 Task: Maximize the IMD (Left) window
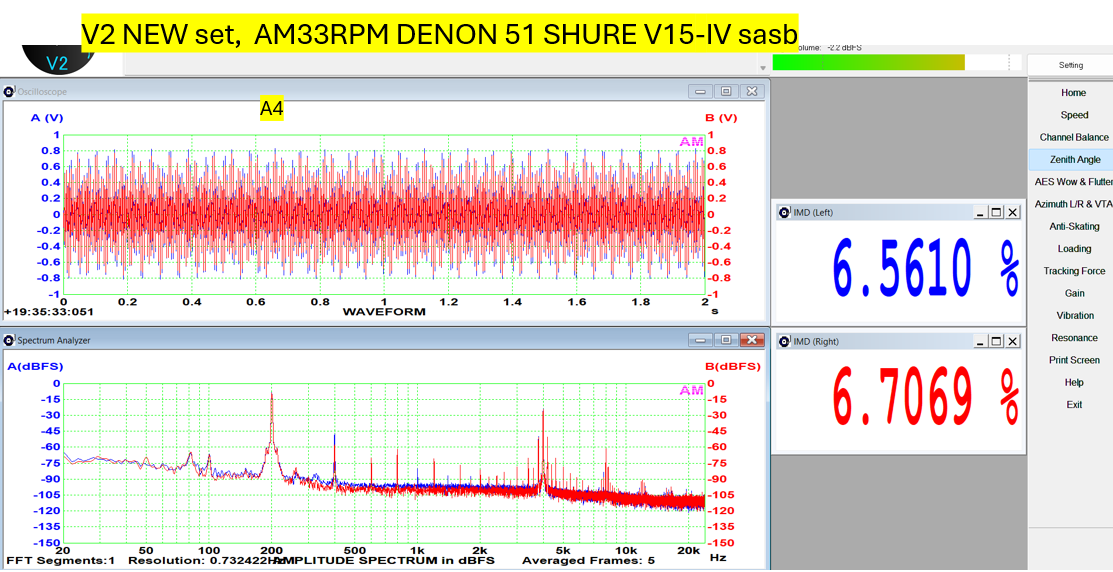tap(997, 212)
